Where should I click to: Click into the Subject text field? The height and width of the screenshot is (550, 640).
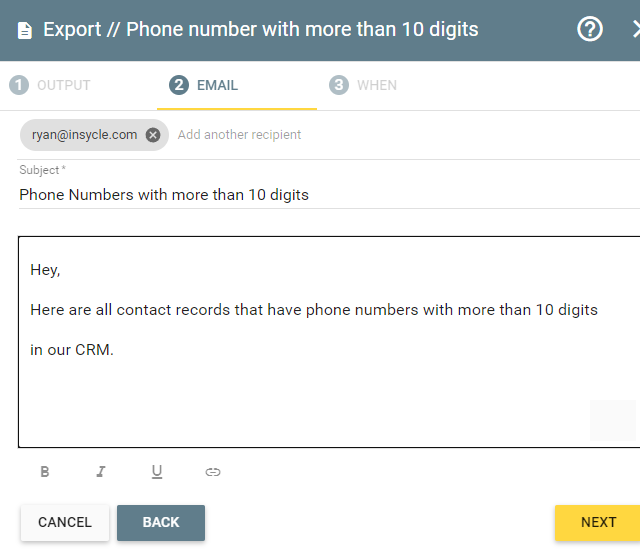(329, 195)
